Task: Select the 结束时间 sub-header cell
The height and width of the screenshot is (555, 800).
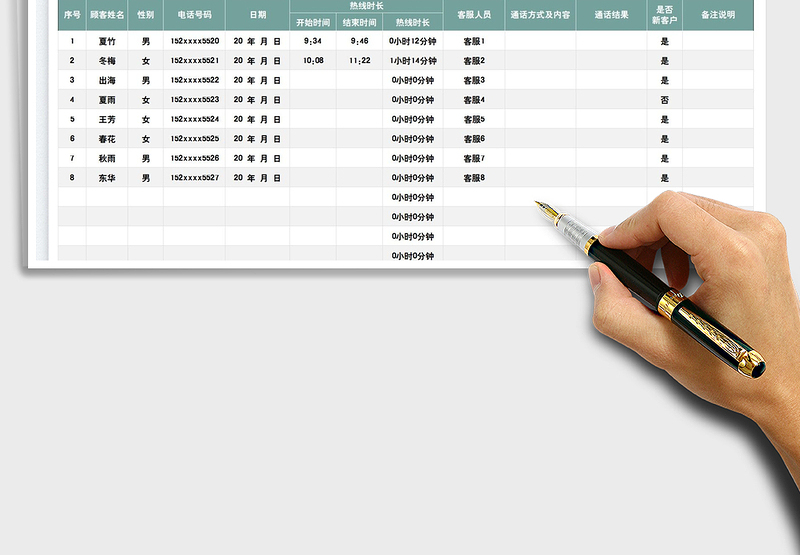Action: click(359, 22)
